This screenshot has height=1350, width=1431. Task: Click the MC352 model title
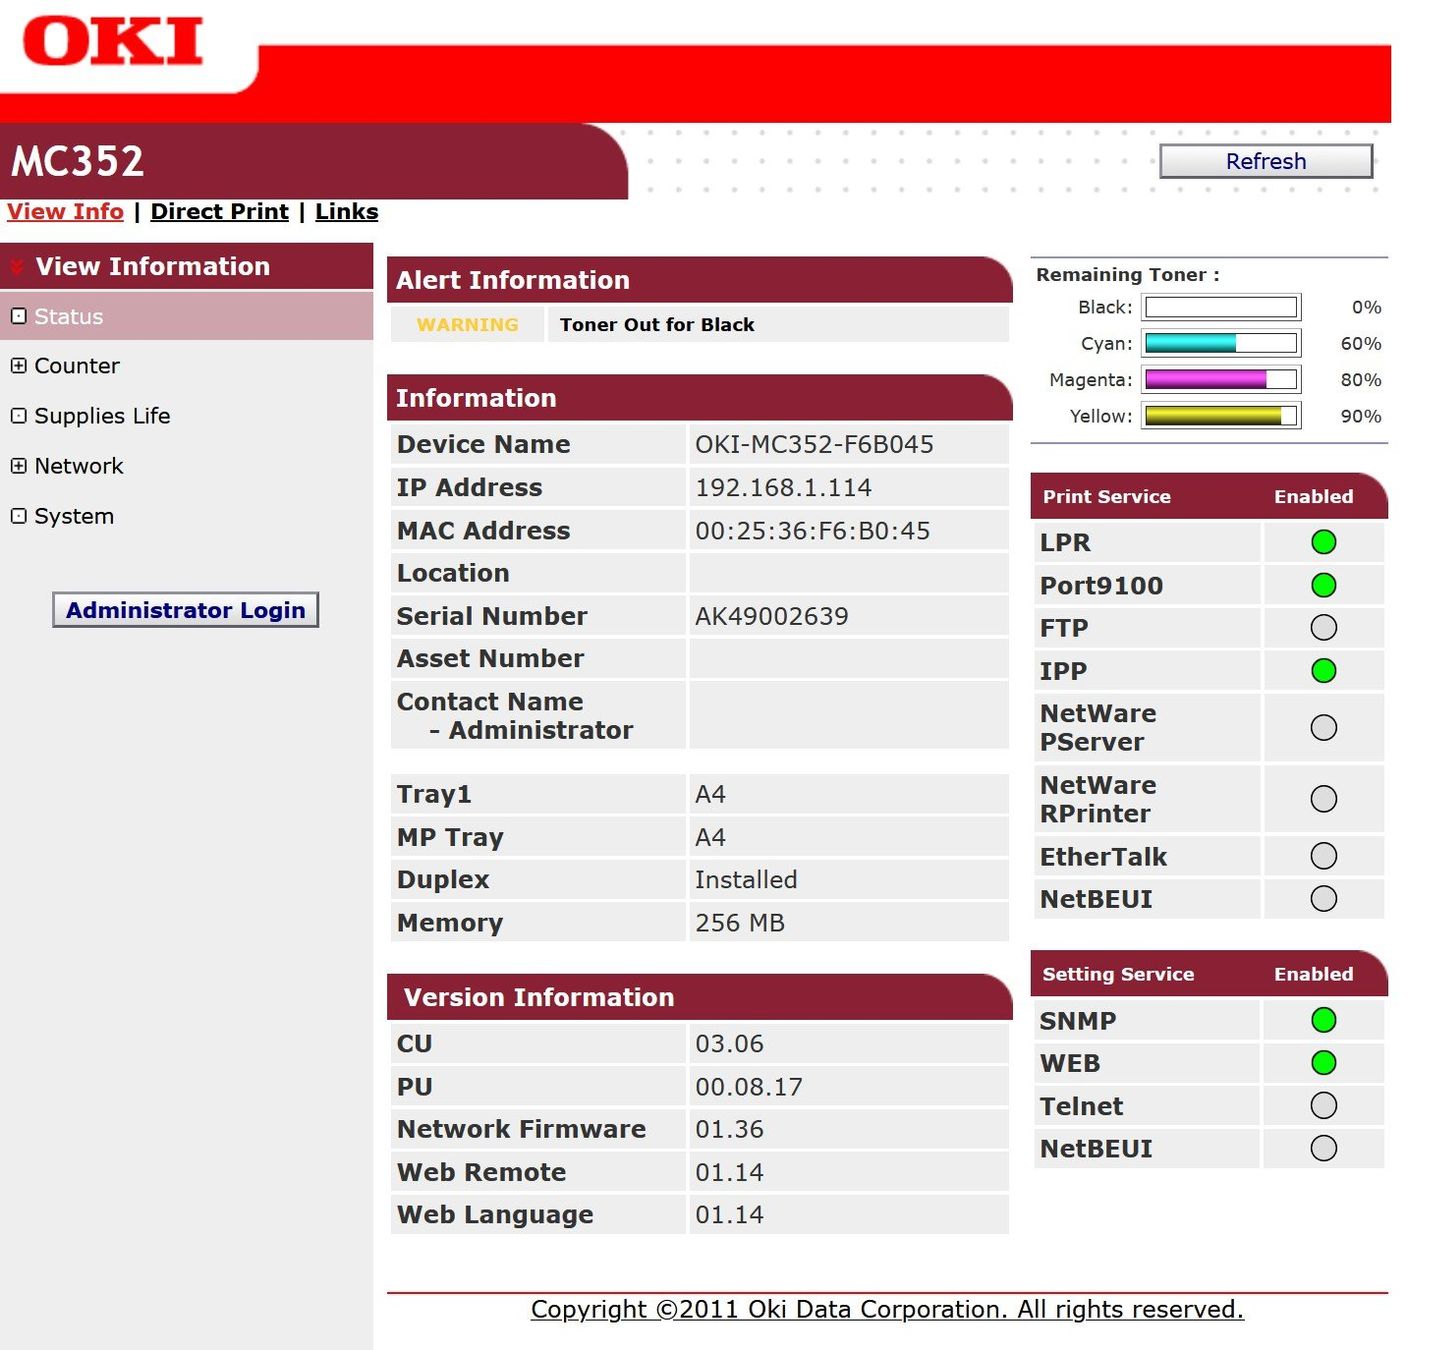coord(78,161)
